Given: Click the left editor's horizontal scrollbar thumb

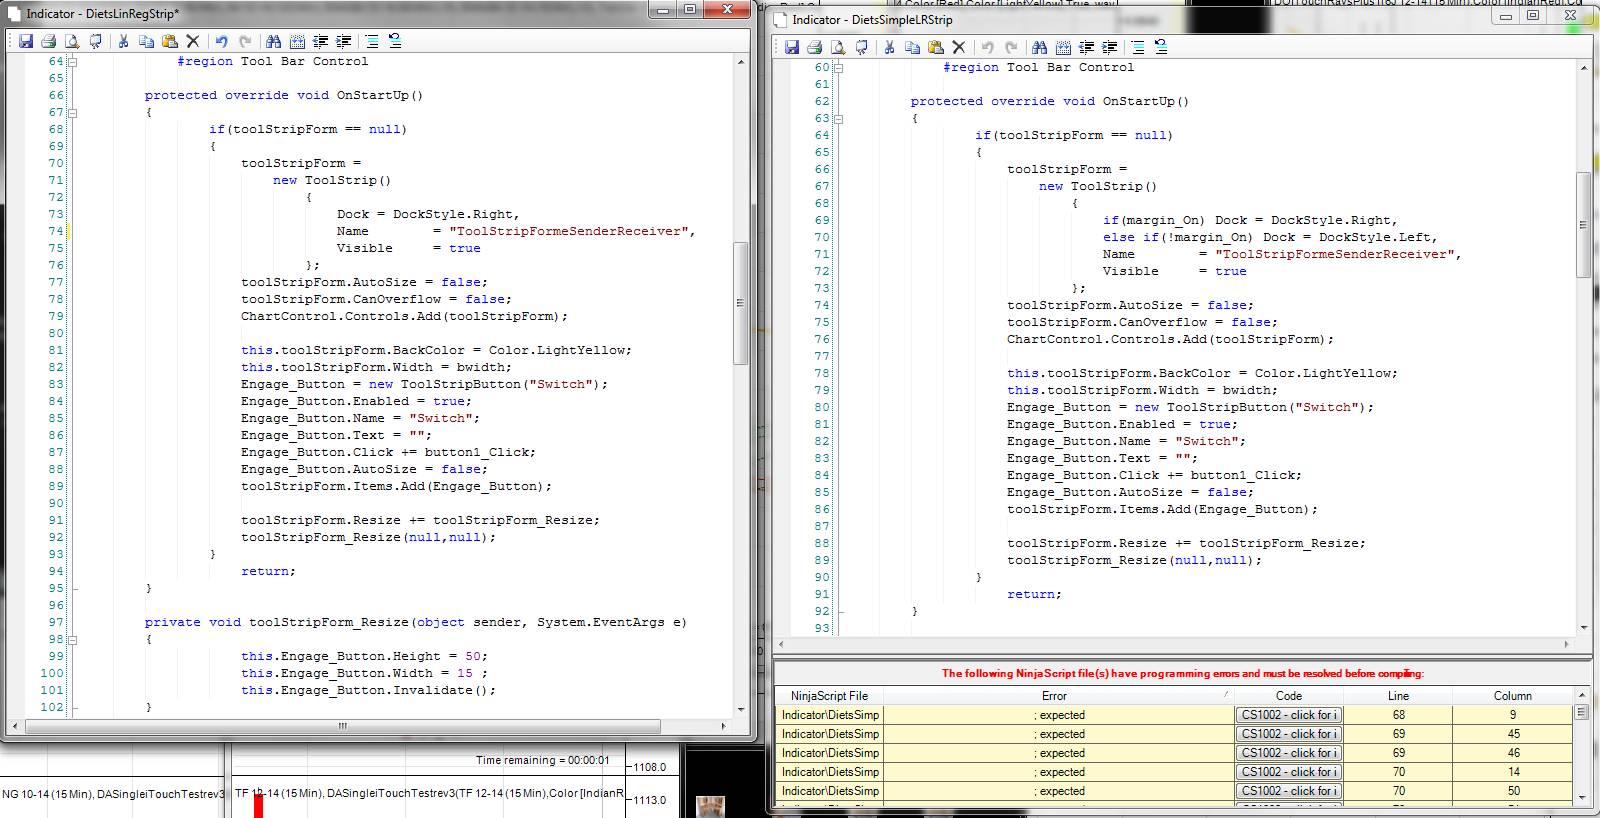Looking at the screenshot, I should point(342,726).
